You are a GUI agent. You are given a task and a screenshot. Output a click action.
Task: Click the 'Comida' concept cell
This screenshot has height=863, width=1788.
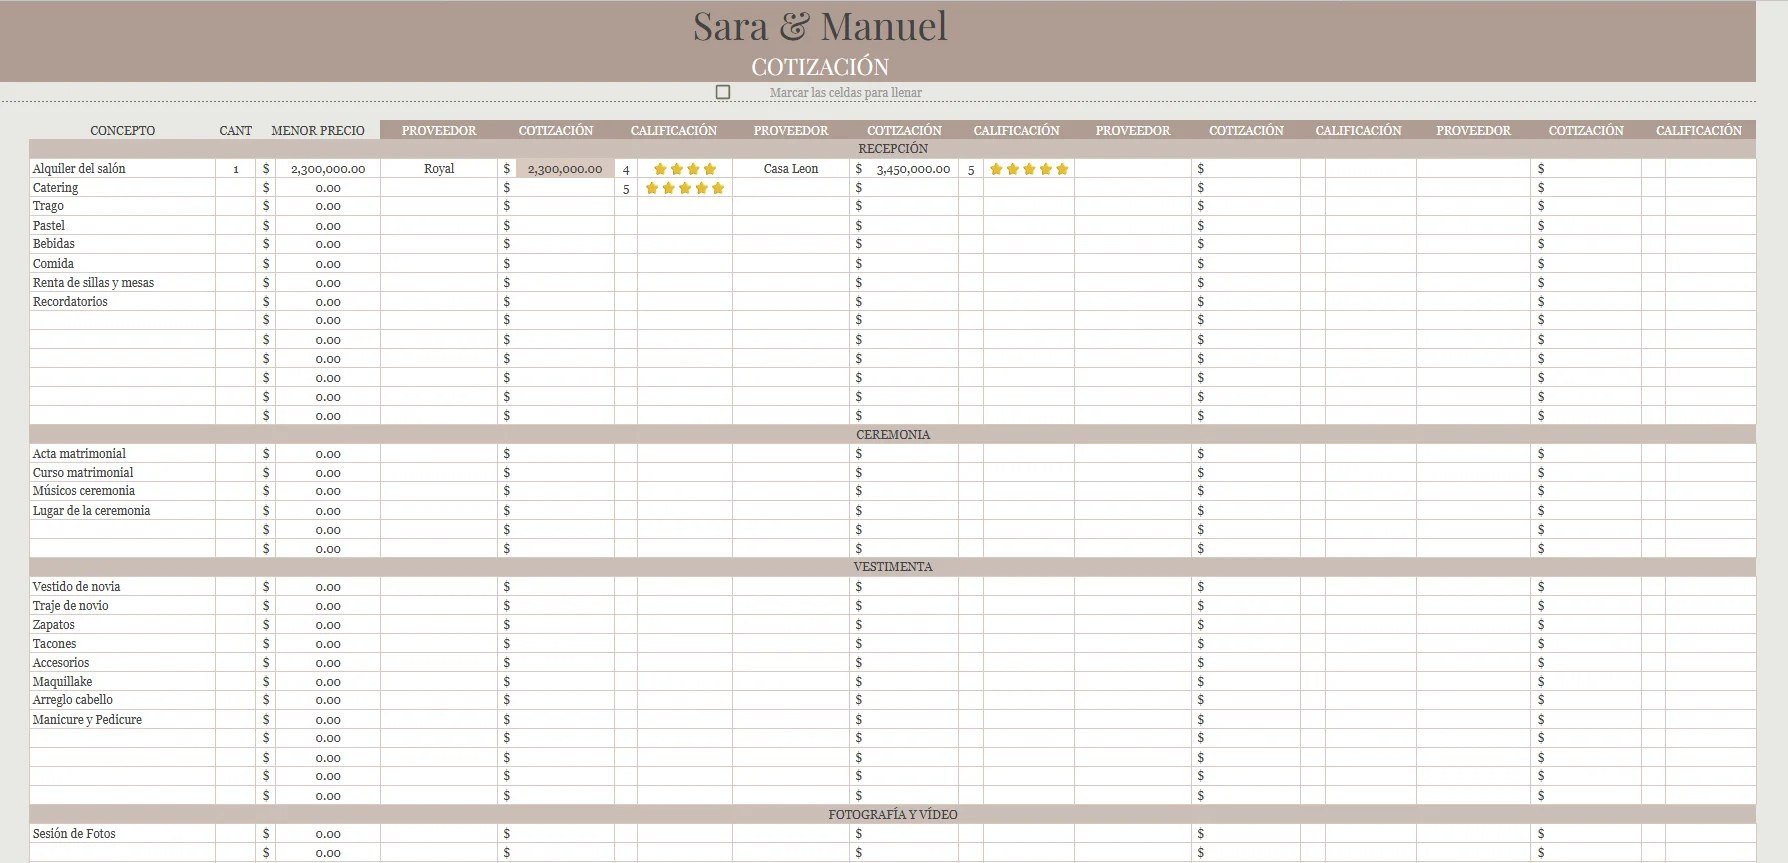(x=123, y=264)
